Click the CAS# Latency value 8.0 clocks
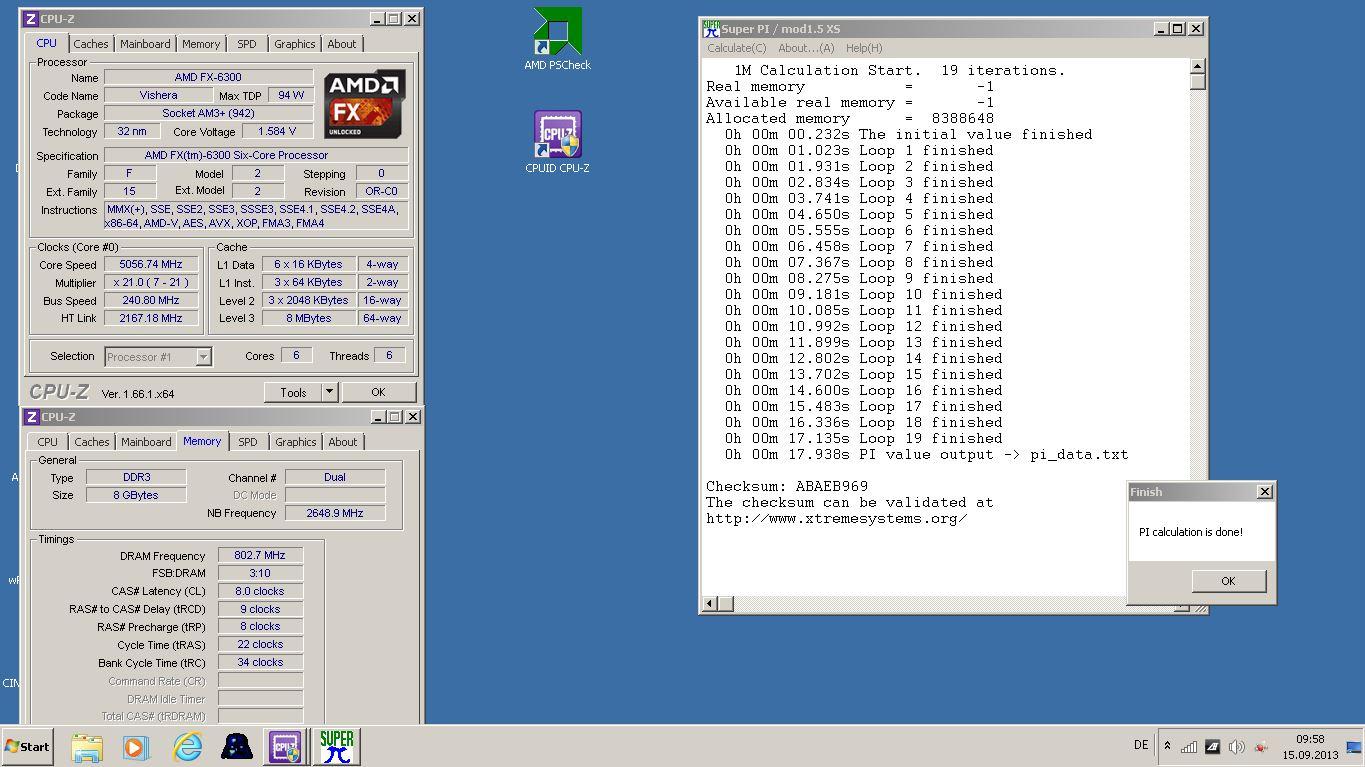Screen dimensions: 1365x767 click(x=260, y=591)
